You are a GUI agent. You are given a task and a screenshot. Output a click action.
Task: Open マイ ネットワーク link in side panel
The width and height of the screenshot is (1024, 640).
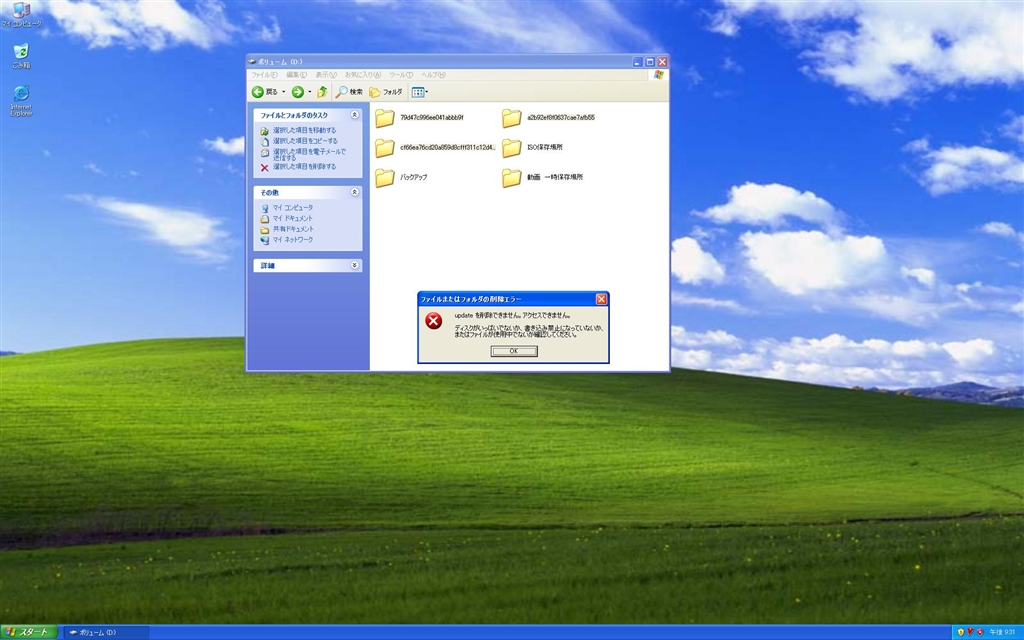coord(293,240)
